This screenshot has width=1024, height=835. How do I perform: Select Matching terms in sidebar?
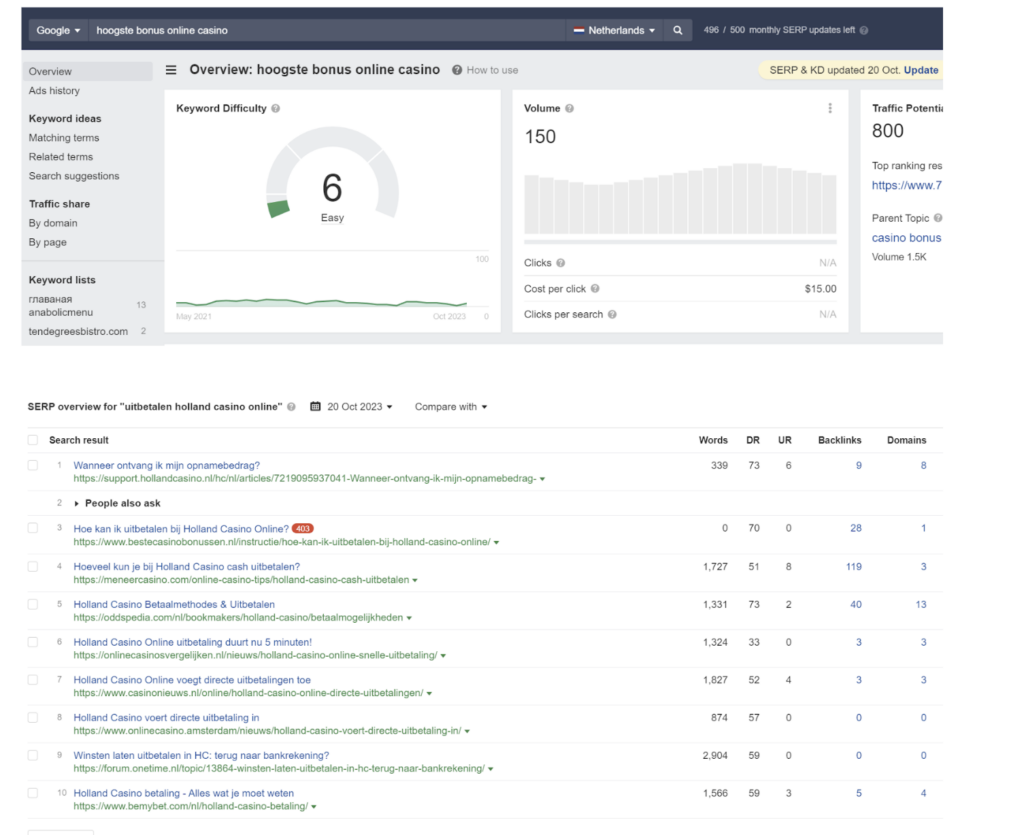(x=64, y=138)
